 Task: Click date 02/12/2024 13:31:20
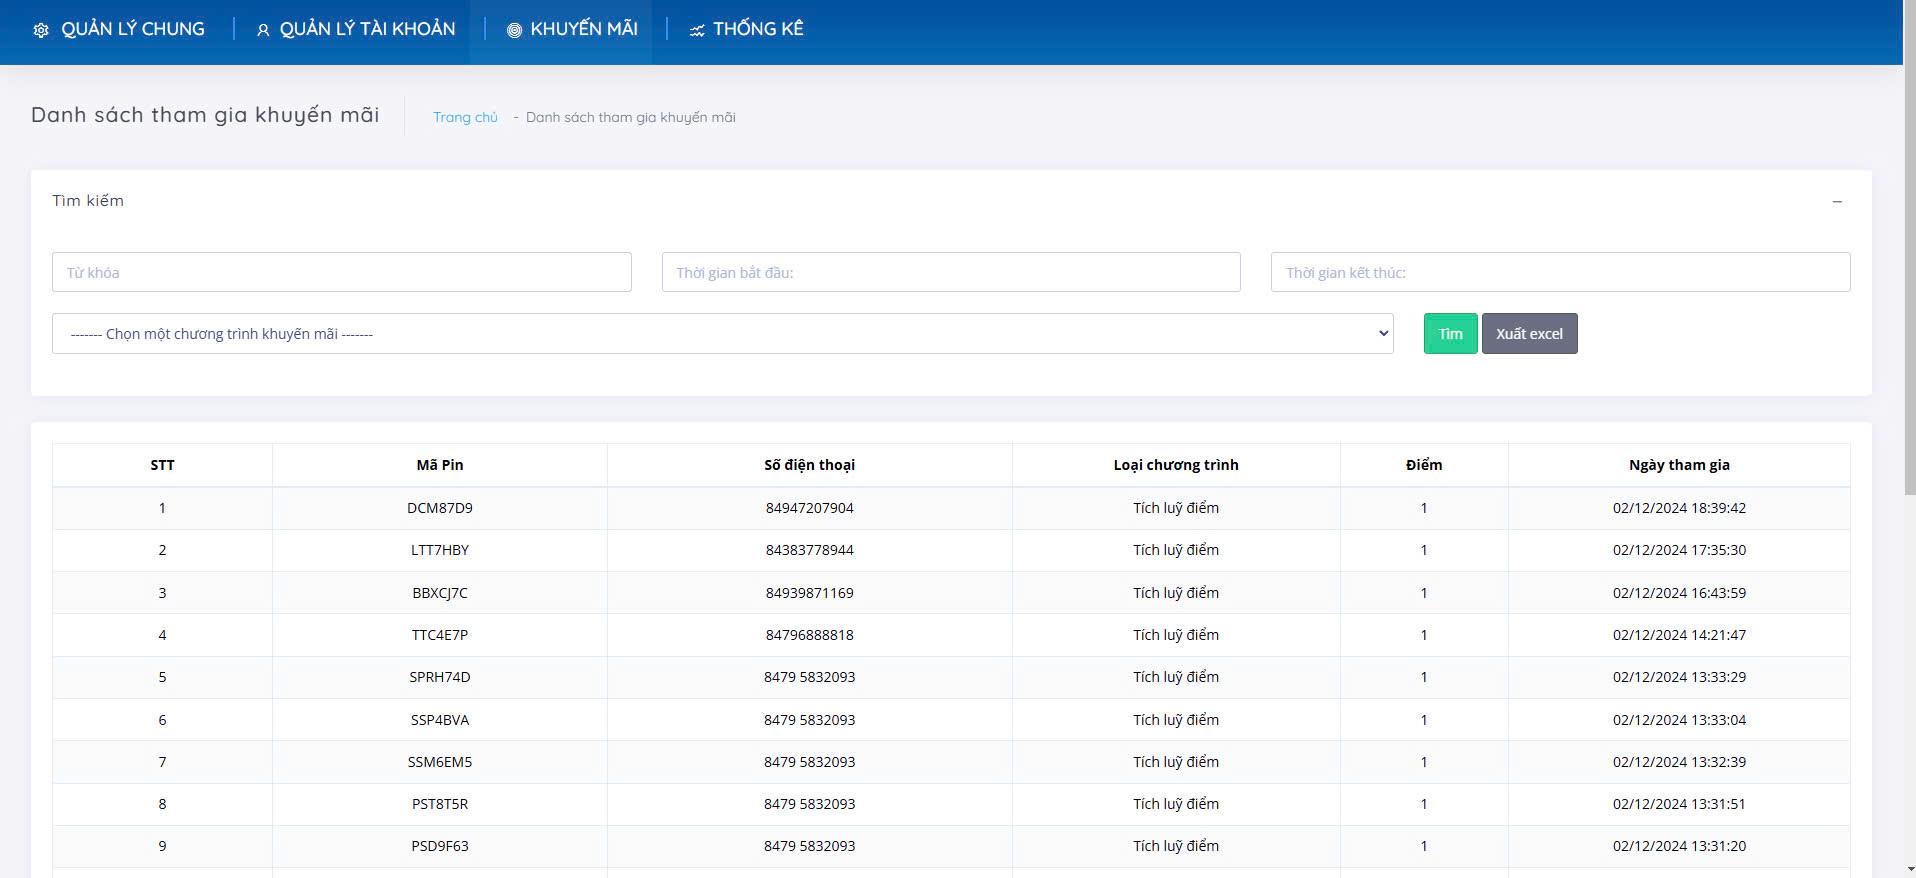[x=1679, y=846]
